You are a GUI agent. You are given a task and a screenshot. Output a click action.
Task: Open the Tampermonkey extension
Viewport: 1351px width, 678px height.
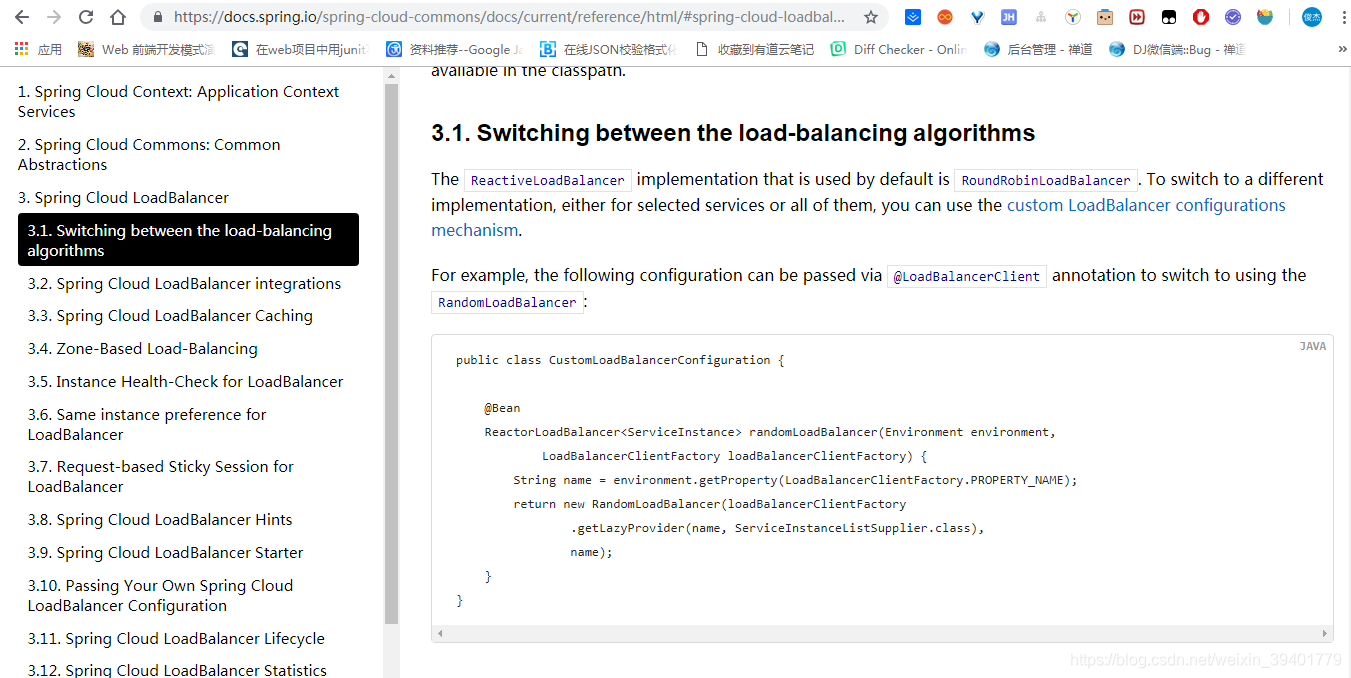click(x=1169, y=17)
